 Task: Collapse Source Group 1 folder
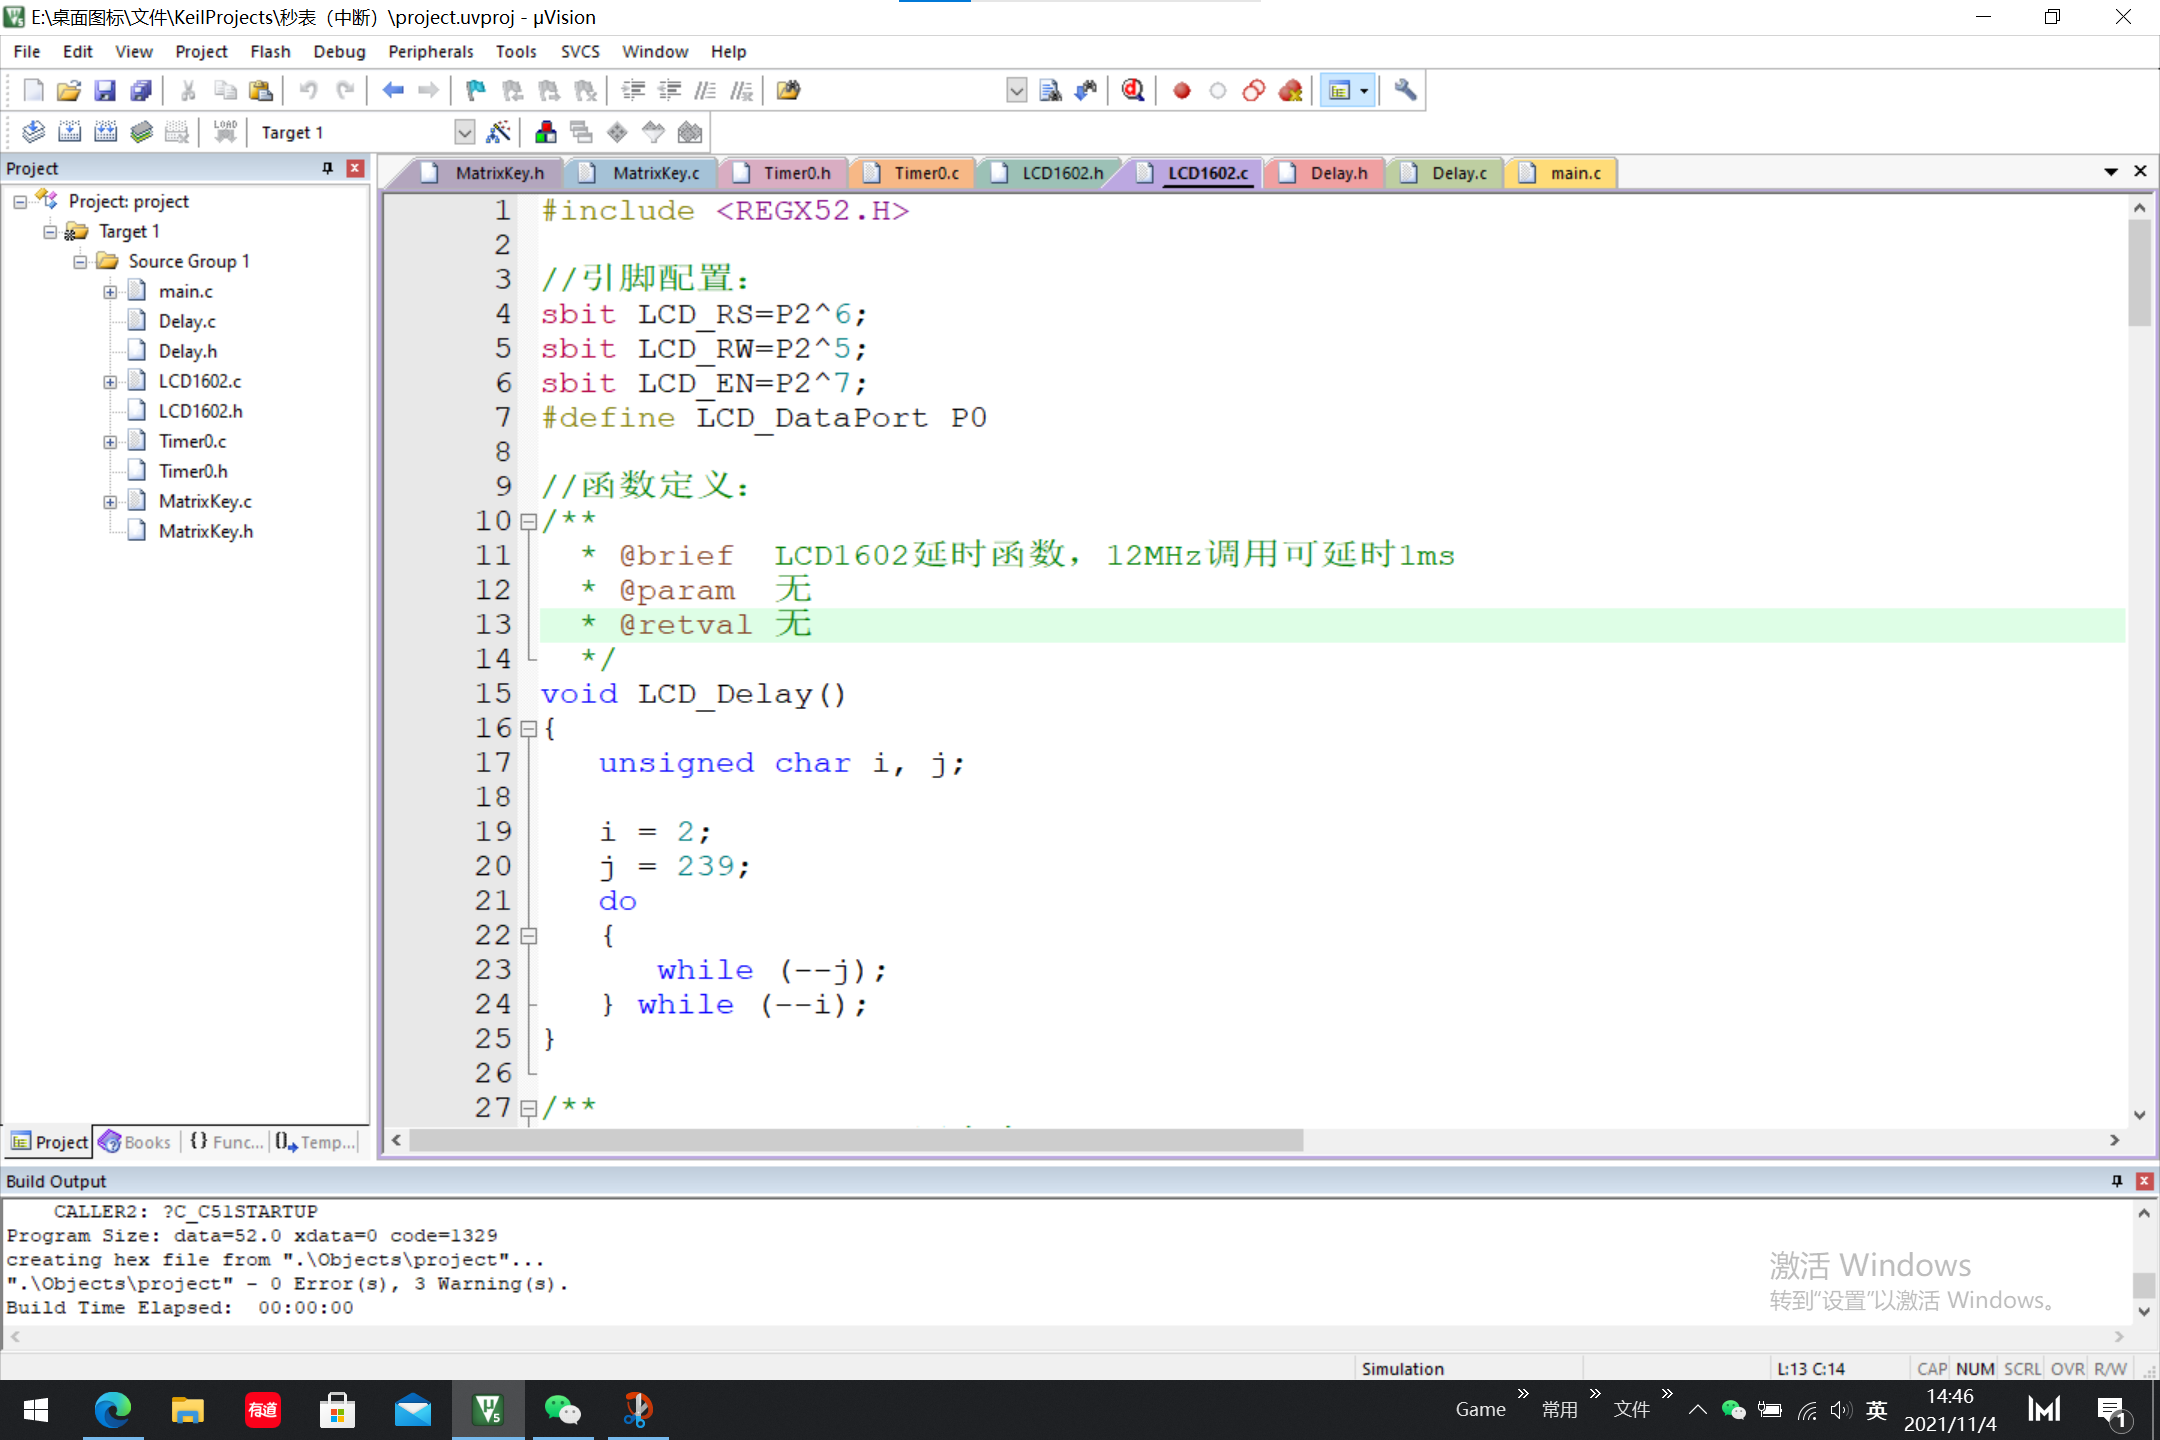point(80,262)
